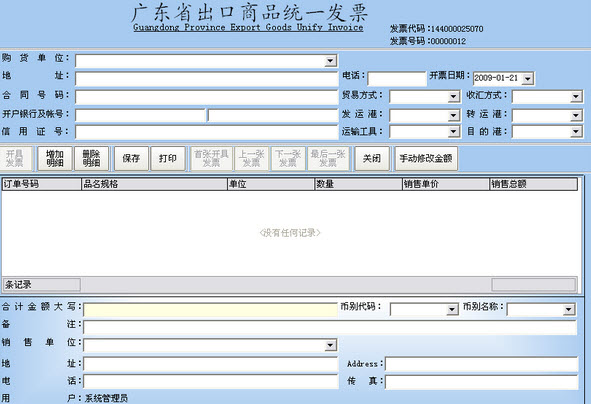
Task: Expand the 贸易方式 dropdown
Action: click(x=453, y=97)
